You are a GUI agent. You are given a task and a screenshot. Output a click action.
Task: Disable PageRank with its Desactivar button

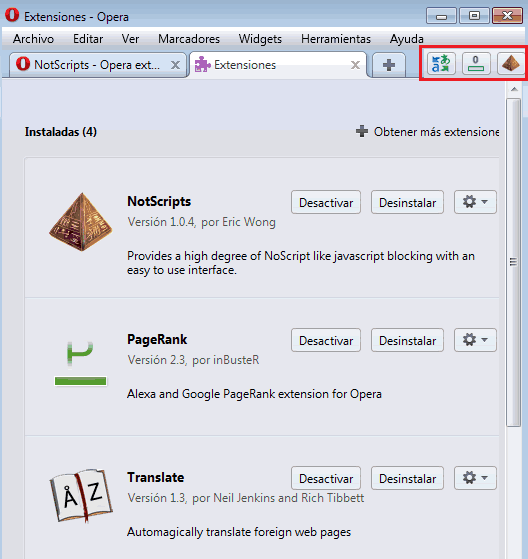(x=326, y=340)
